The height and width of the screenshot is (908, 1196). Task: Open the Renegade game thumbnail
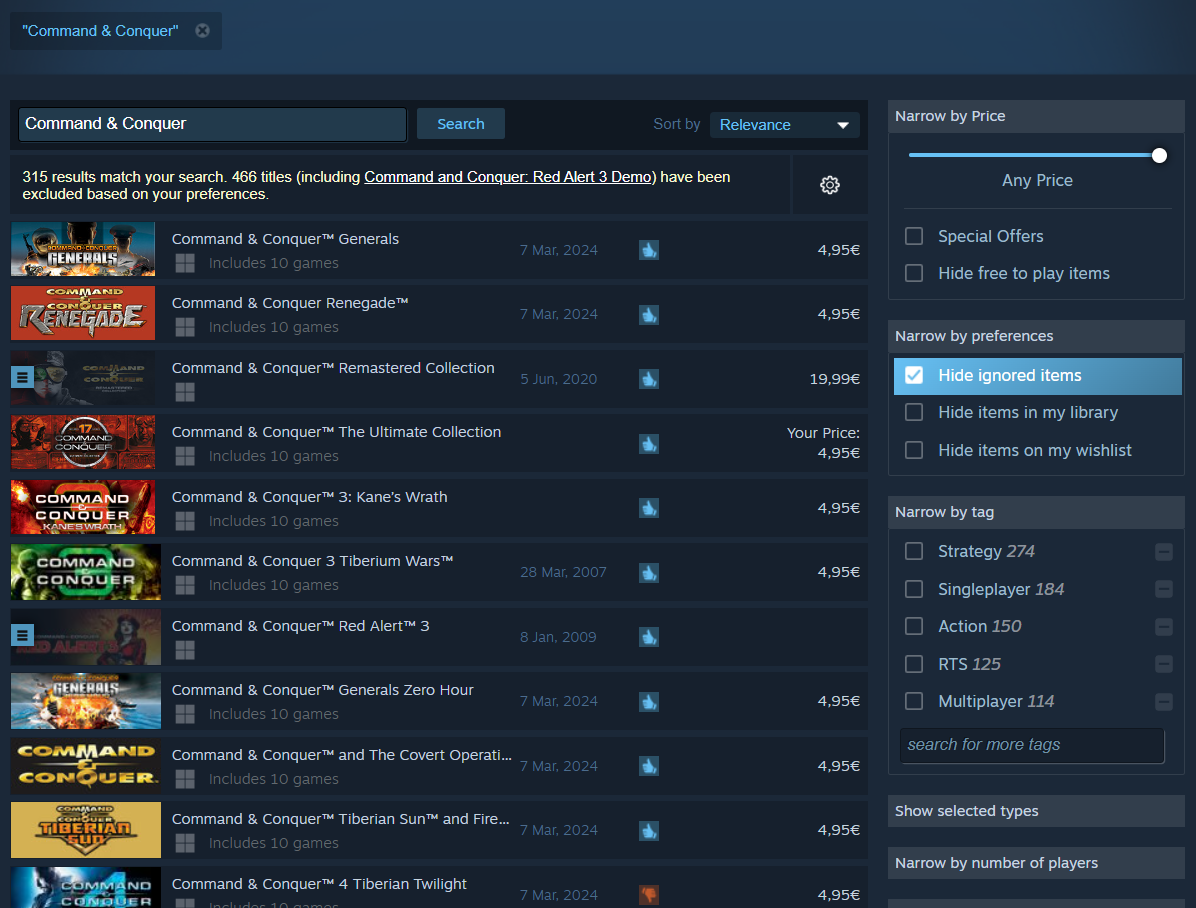pyautogui.click(x=83, y=313)
